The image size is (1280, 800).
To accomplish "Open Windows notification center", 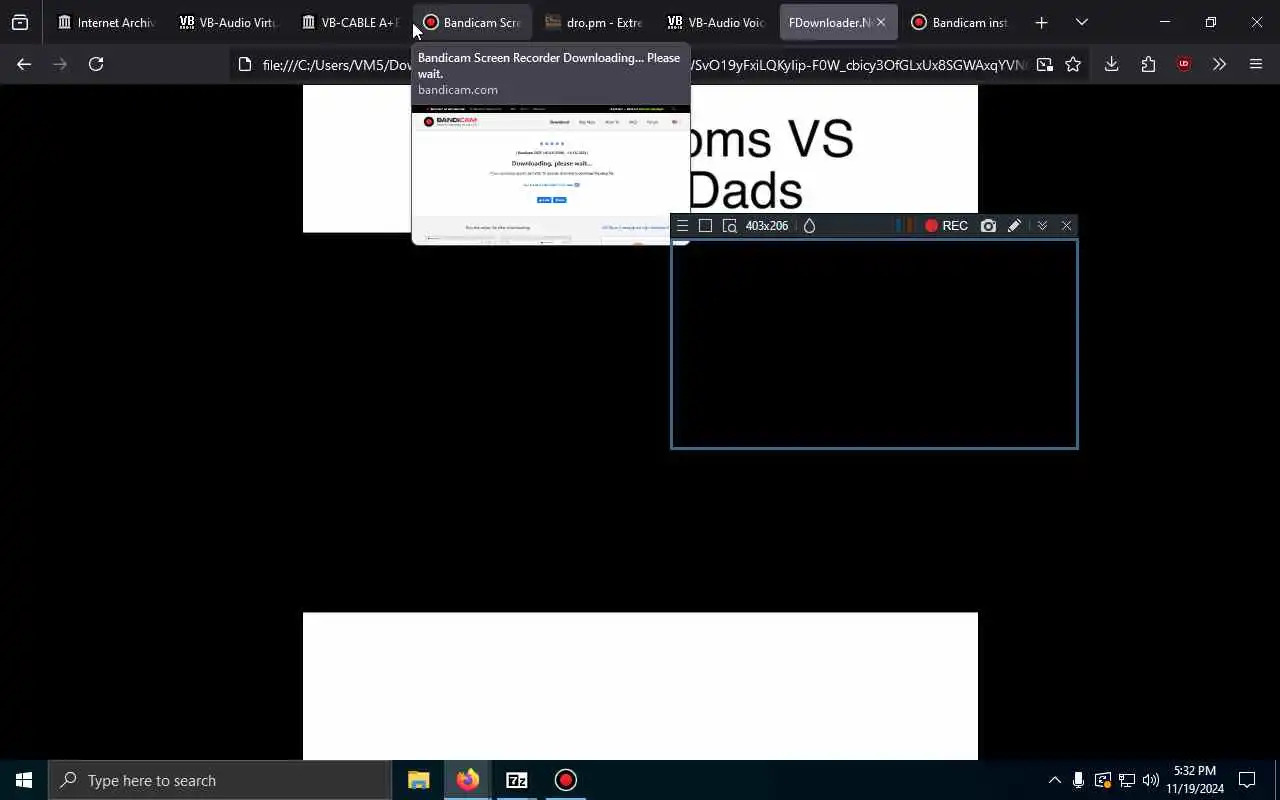I will (x=1247, y=780).
